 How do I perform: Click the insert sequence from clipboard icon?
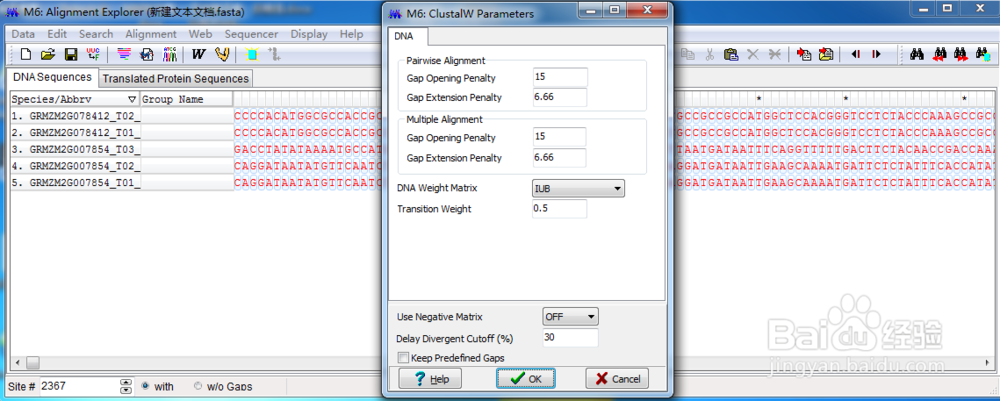805,55
